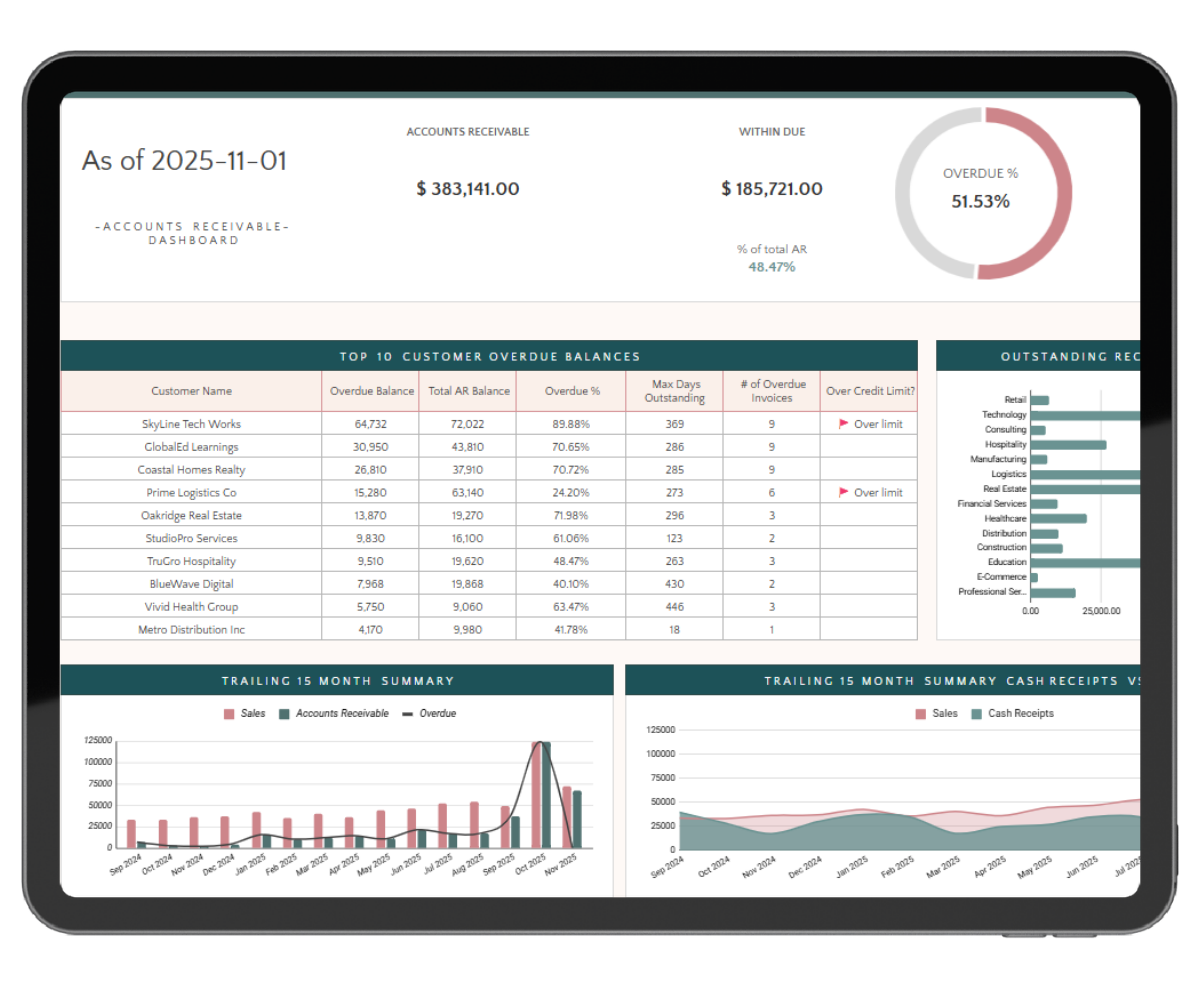
Task: Click the Over Credit Limit? column header
Action: click(x=869, y=391)
